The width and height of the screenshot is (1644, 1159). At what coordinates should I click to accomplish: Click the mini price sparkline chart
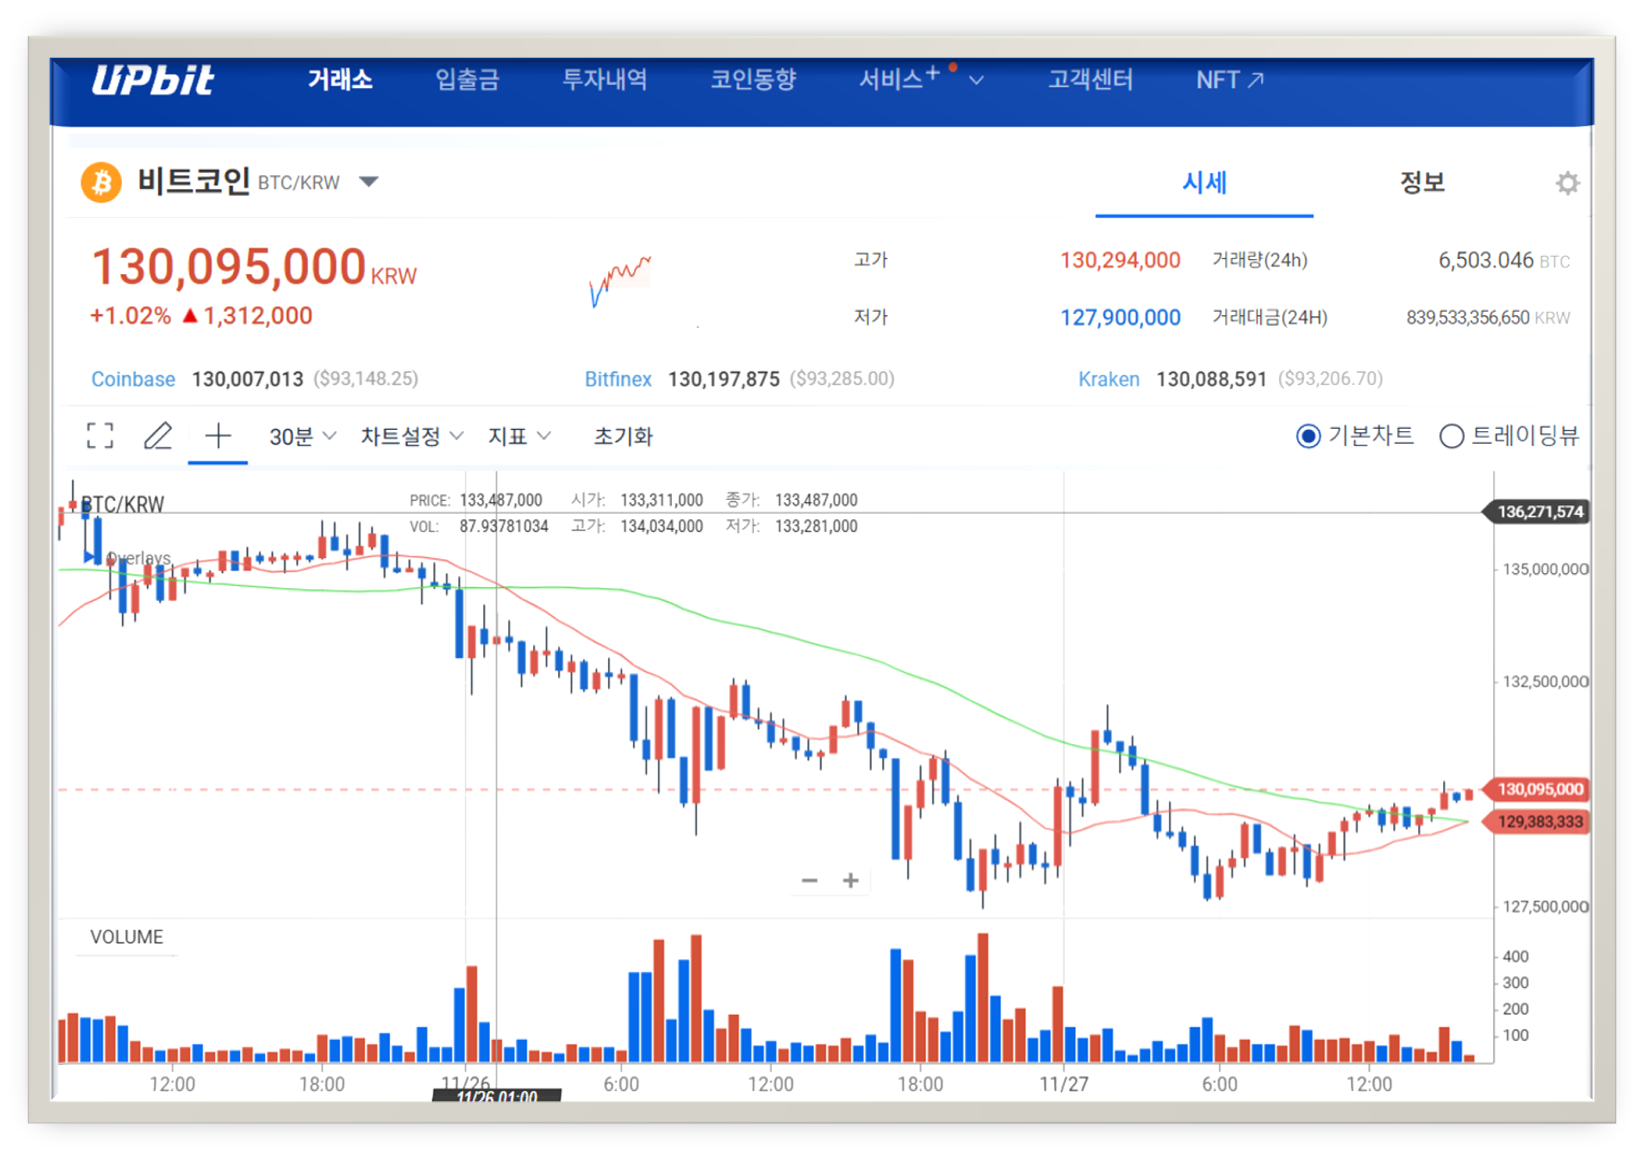(x=620, y=282)
